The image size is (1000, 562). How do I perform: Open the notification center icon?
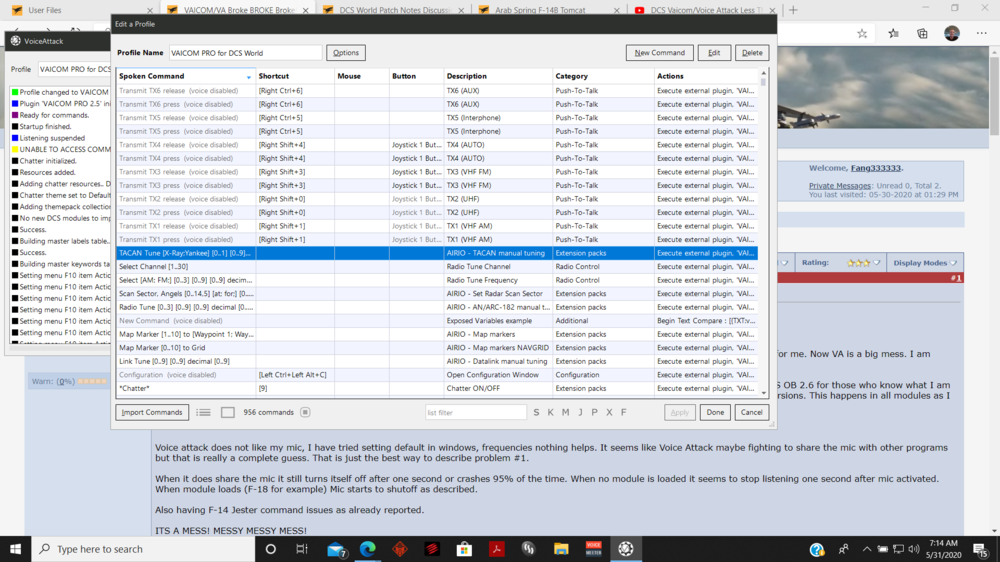[982, 549]
